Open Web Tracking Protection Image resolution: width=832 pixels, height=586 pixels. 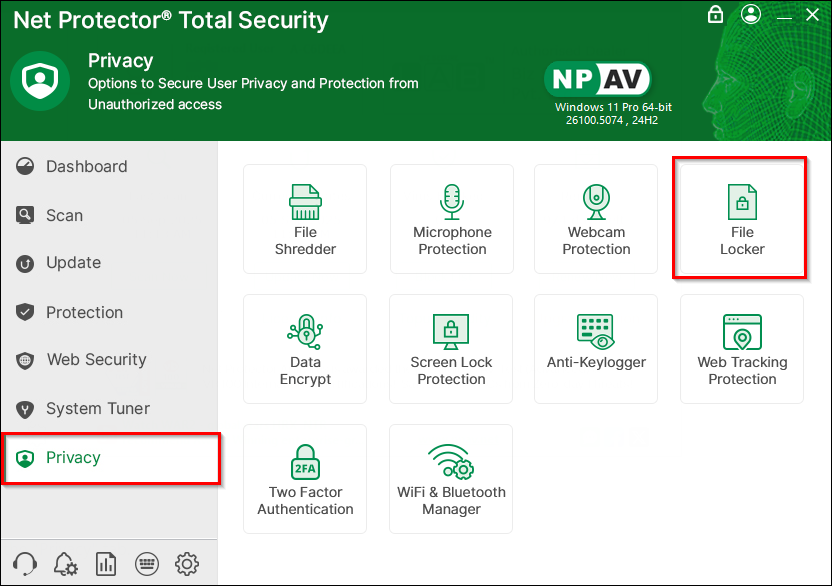741,349
